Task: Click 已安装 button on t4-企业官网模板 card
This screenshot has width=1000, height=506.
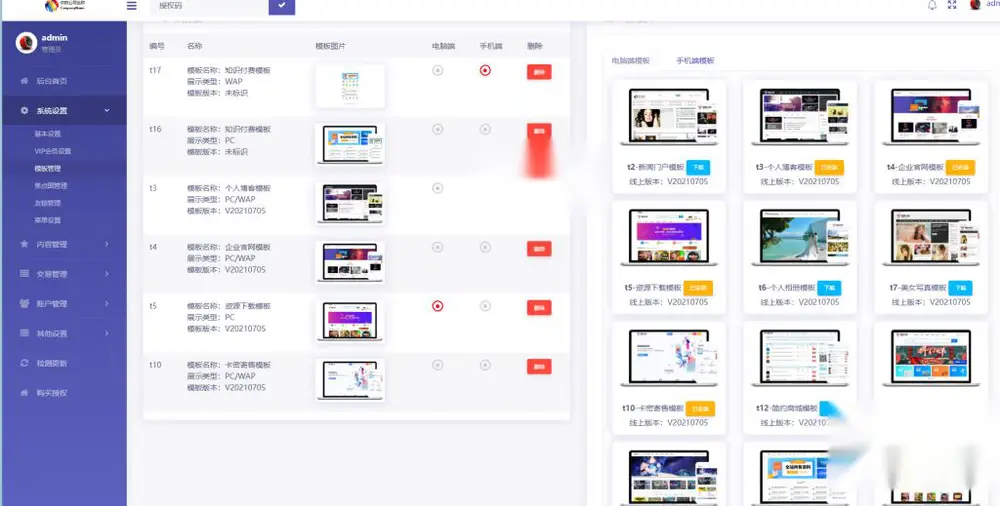Action: tap(960, 167)
